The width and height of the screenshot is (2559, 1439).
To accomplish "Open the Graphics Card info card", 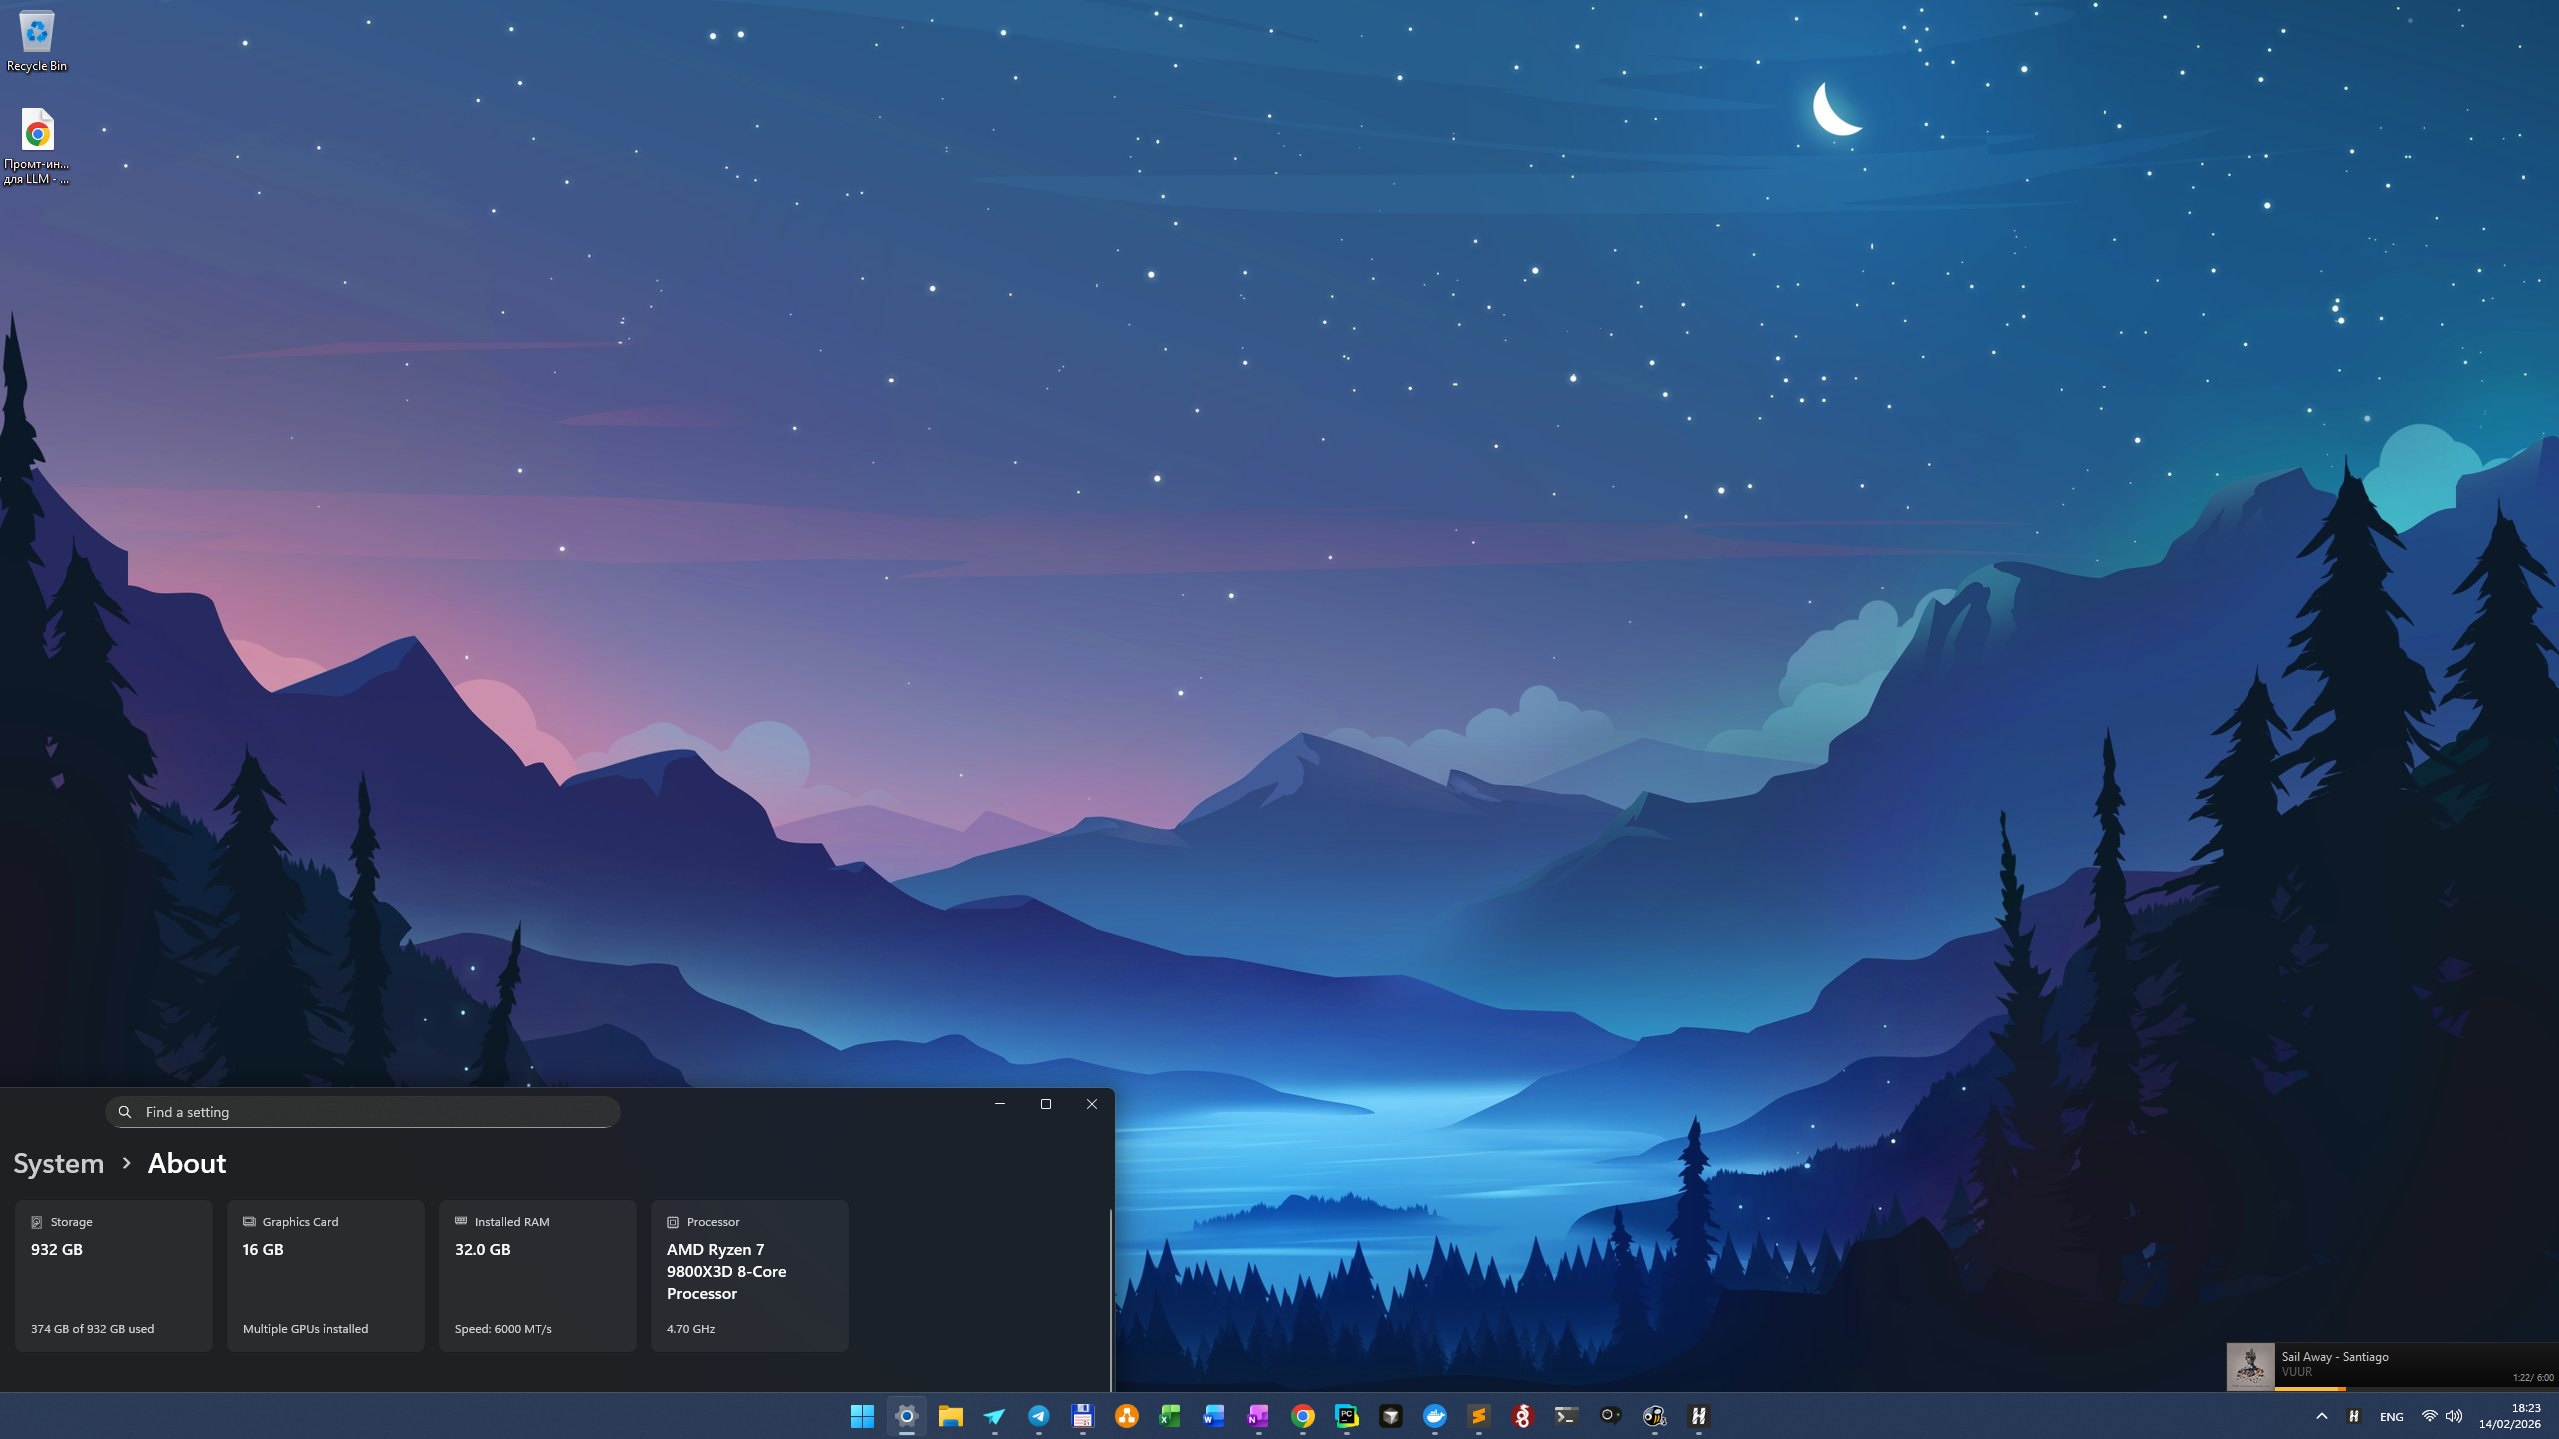I will pos(325,1275).
